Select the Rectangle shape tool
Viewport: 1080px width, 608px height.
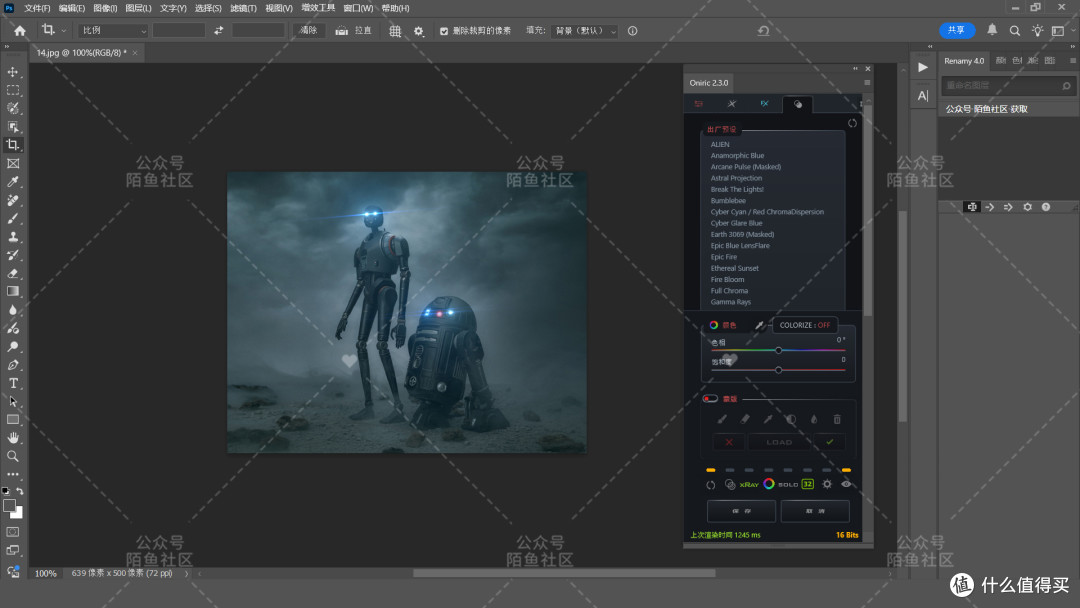point(13,419)
